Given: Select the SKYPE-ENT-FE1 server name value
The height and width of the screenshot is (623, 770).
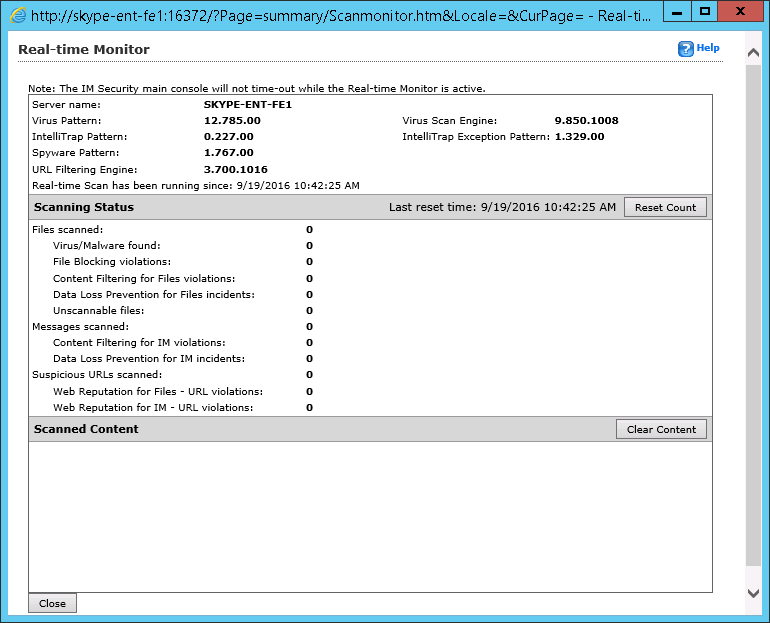Looking at the screenshot, I should click(x=247, y=104).
